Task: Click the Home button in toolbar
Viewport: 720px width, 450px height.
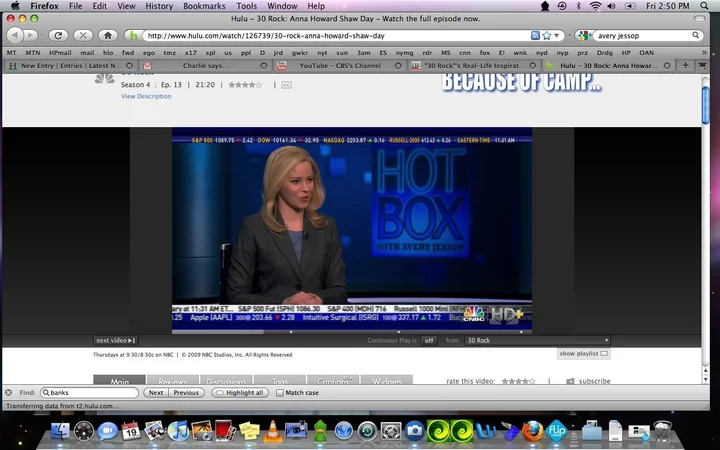Action: (108, 35)
